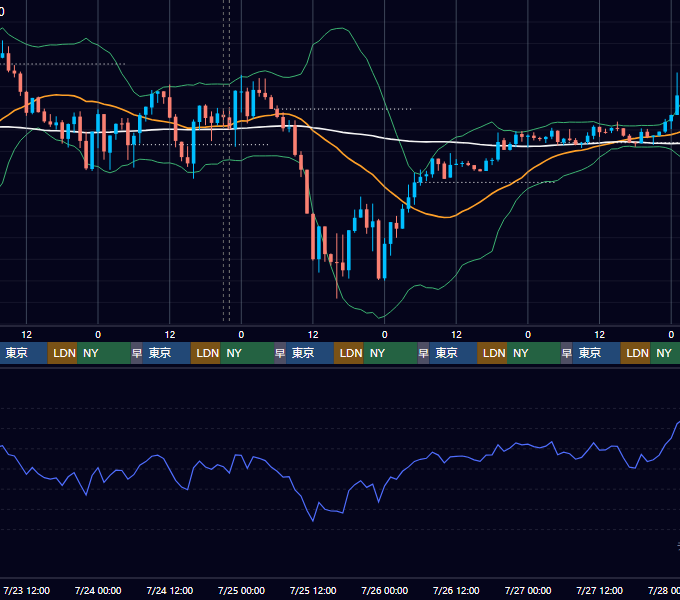
Task: Select the LDN session block before the 7/25 00:00 NY block
Action: [x=206, y=353]
